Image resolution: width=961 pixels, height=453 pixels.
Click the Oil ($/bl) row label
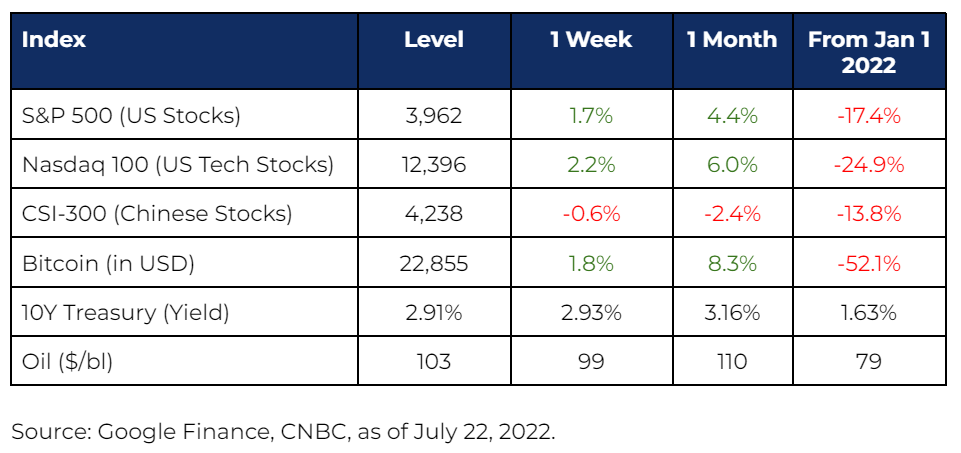tap(67, 361)
